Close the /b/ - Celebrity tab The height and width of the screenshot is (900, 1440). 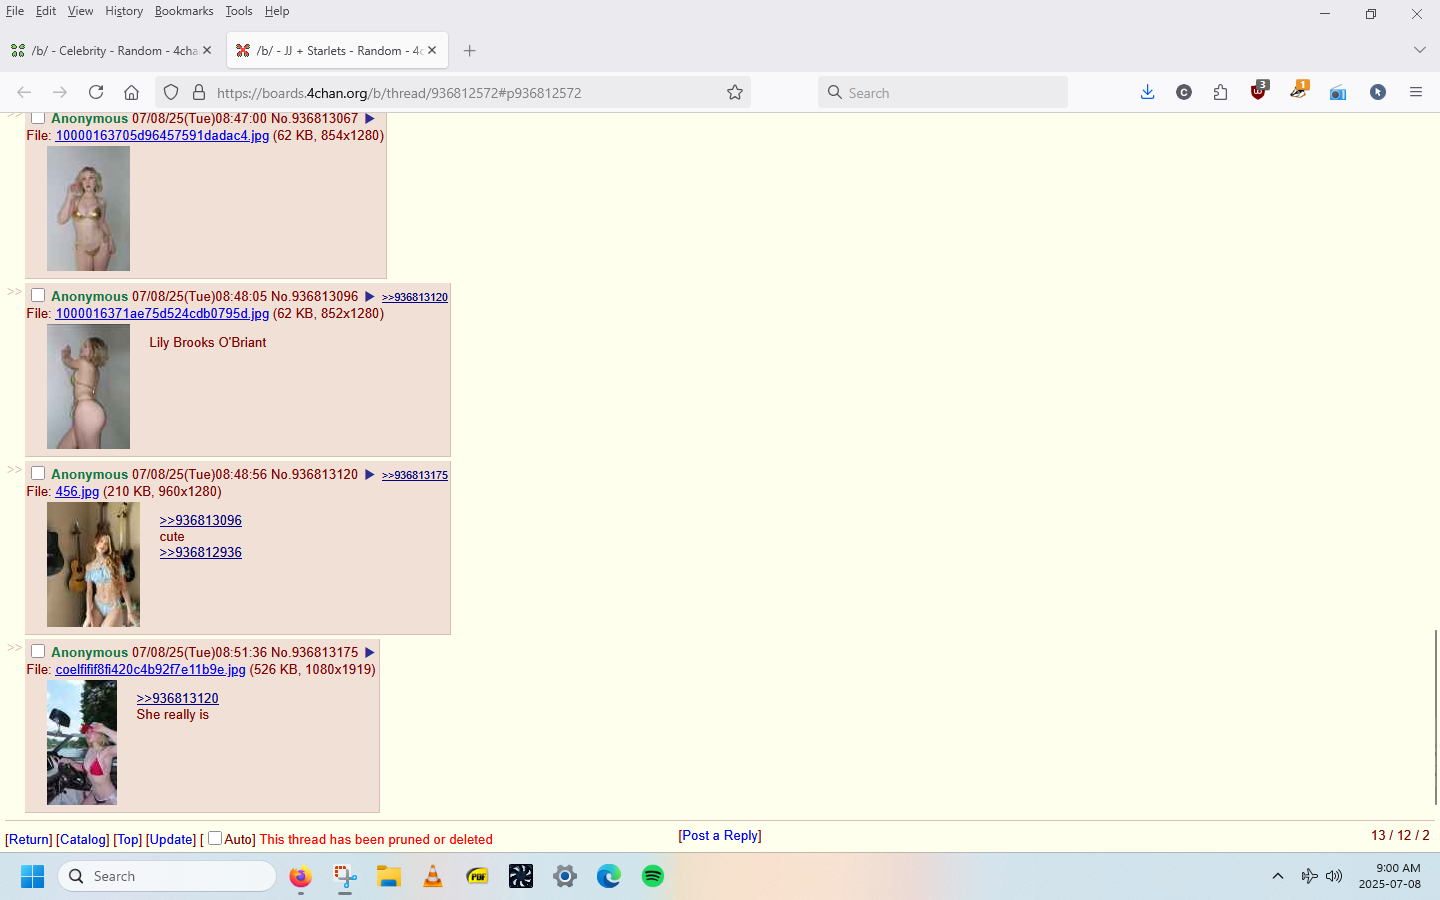(207, 50)
